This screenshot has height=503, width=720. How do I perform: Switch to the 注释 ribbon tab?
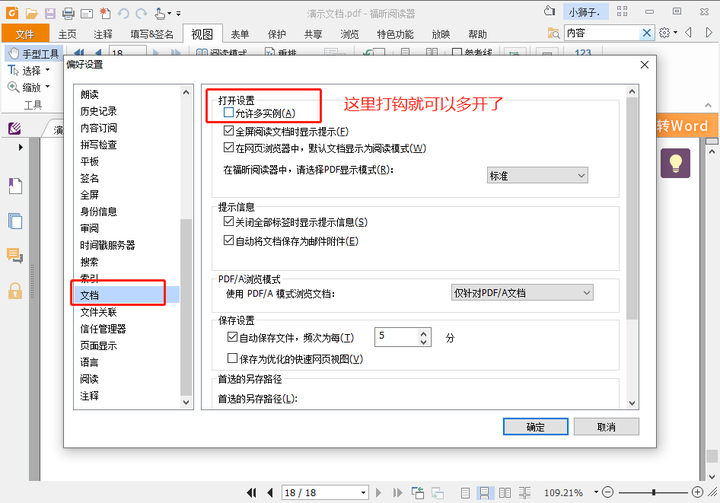[x=103, y=34]
